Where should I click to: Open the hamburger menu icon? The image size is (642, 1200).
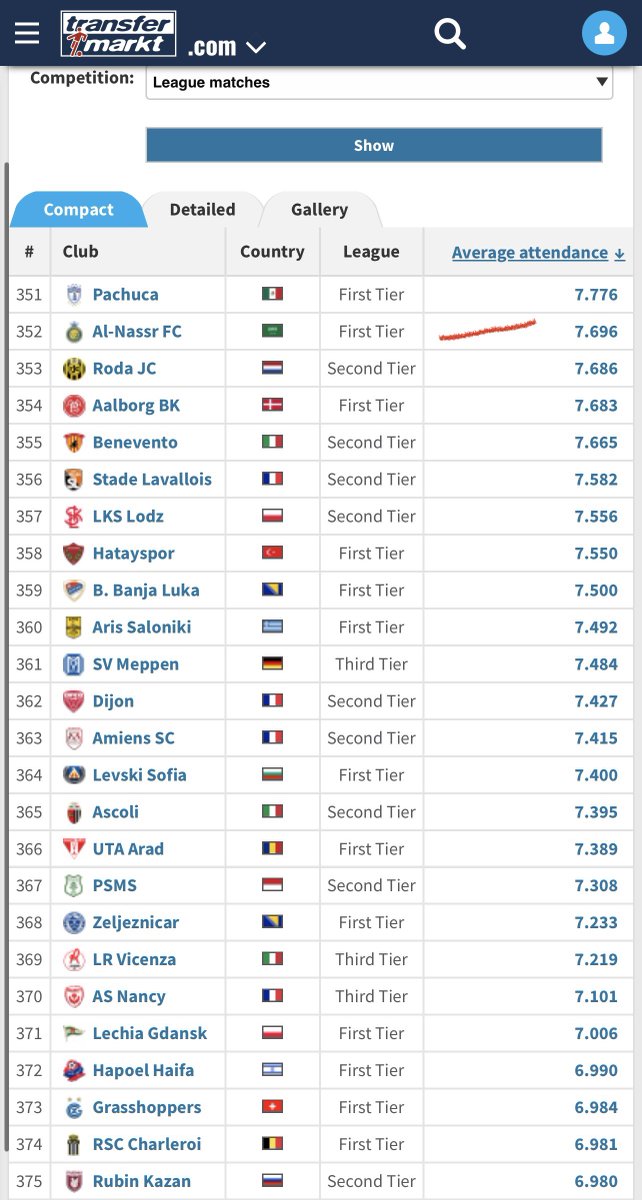tap(27, 34)
